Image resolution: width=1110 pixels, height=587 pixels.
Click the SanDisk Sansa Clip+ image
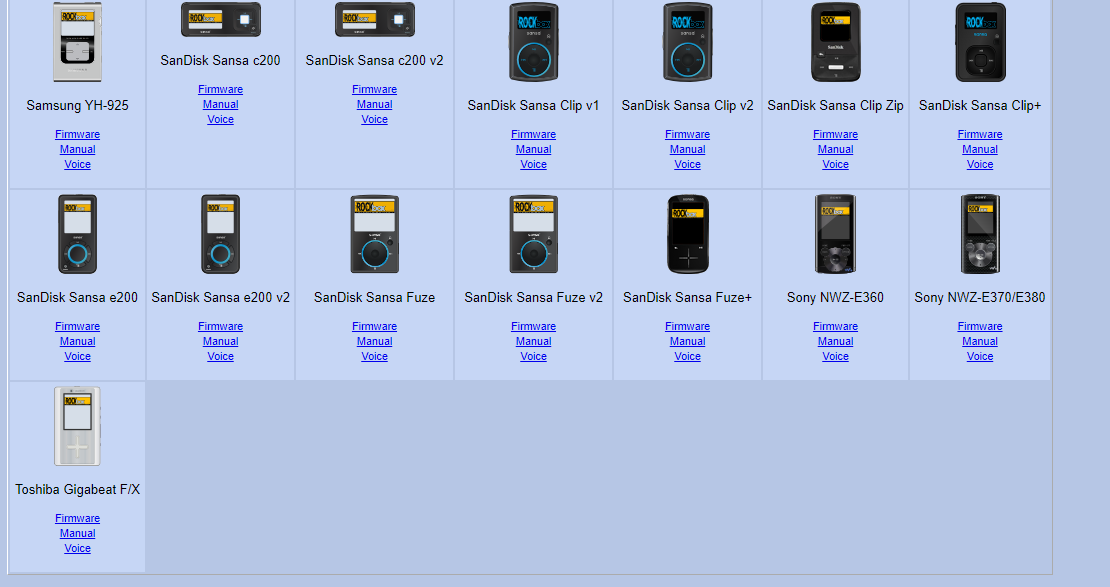point(980,42)
